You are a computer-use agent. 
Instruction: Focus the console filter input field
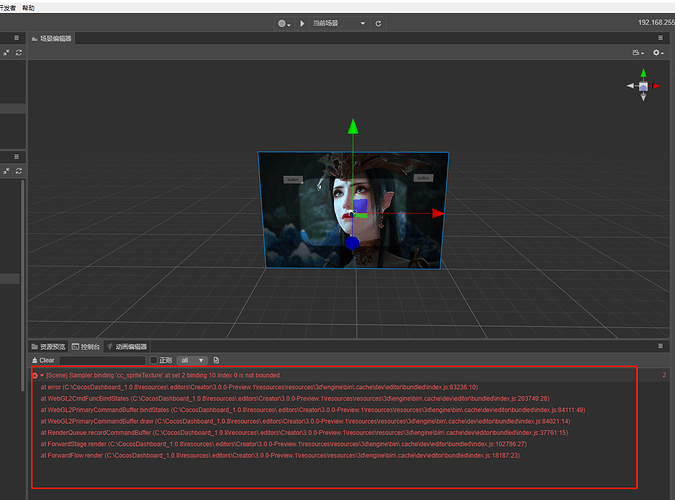(102, 360)
